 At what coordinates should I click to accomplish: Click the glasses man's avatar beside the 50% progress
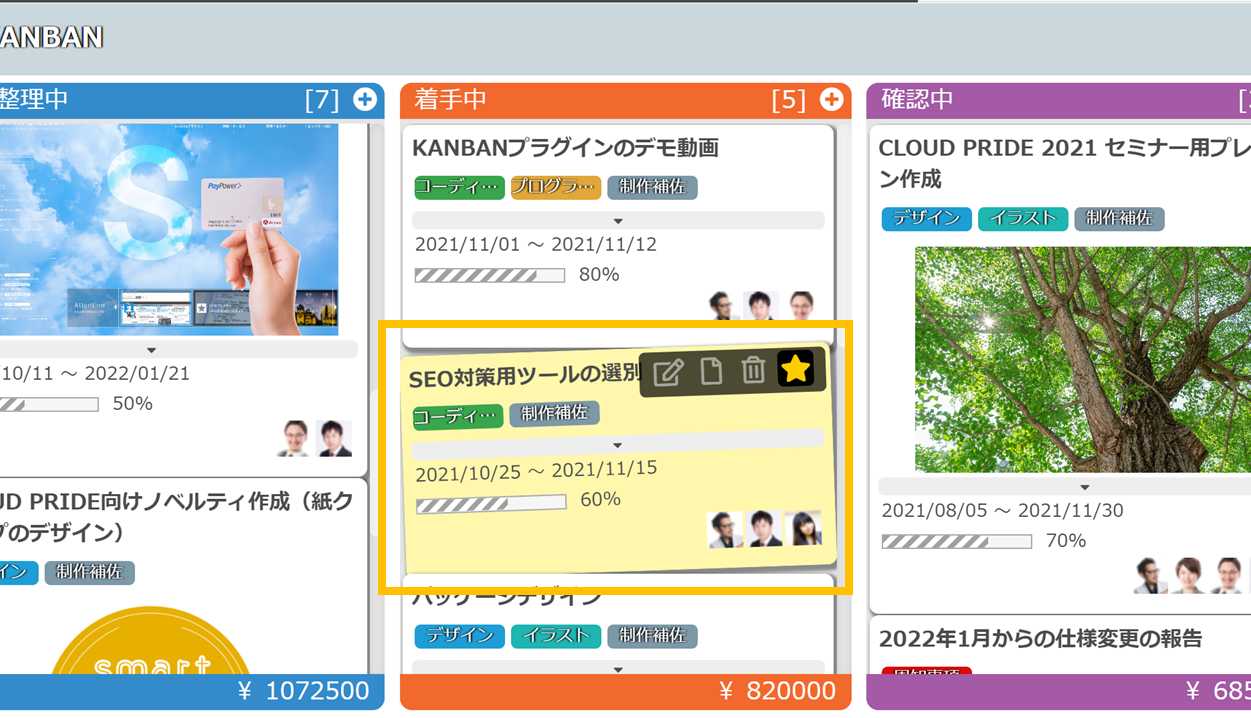(294, 438)
